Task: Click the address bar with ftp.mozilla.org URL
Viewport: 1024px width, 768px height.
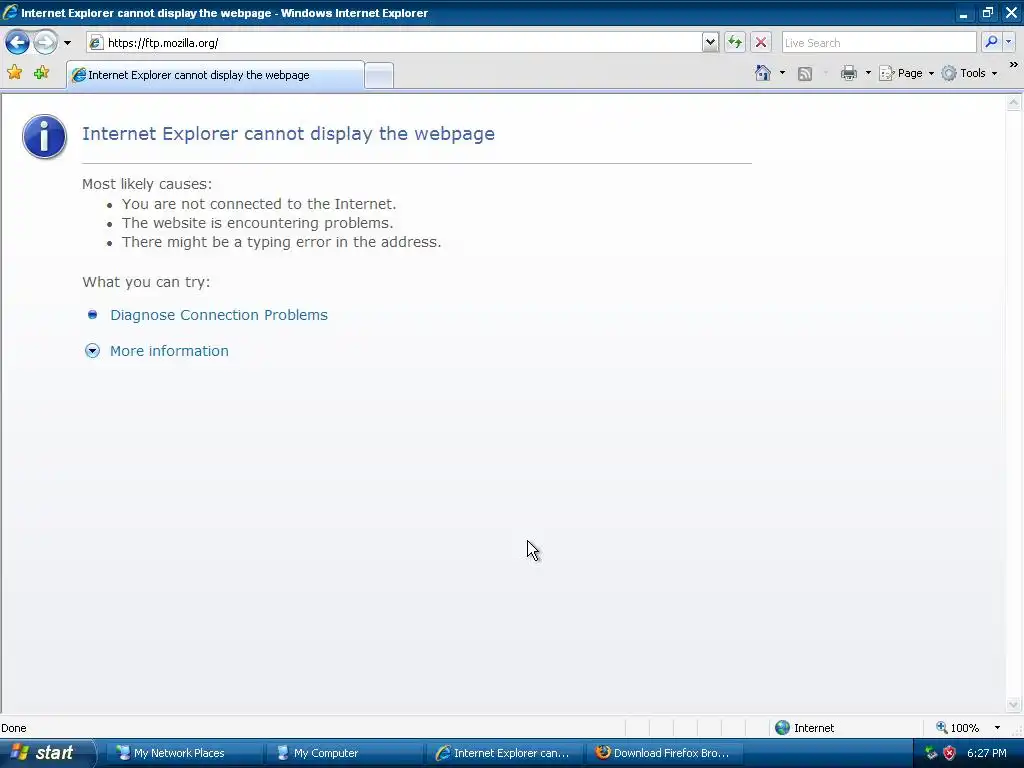Action: click(x=394, y=42)
